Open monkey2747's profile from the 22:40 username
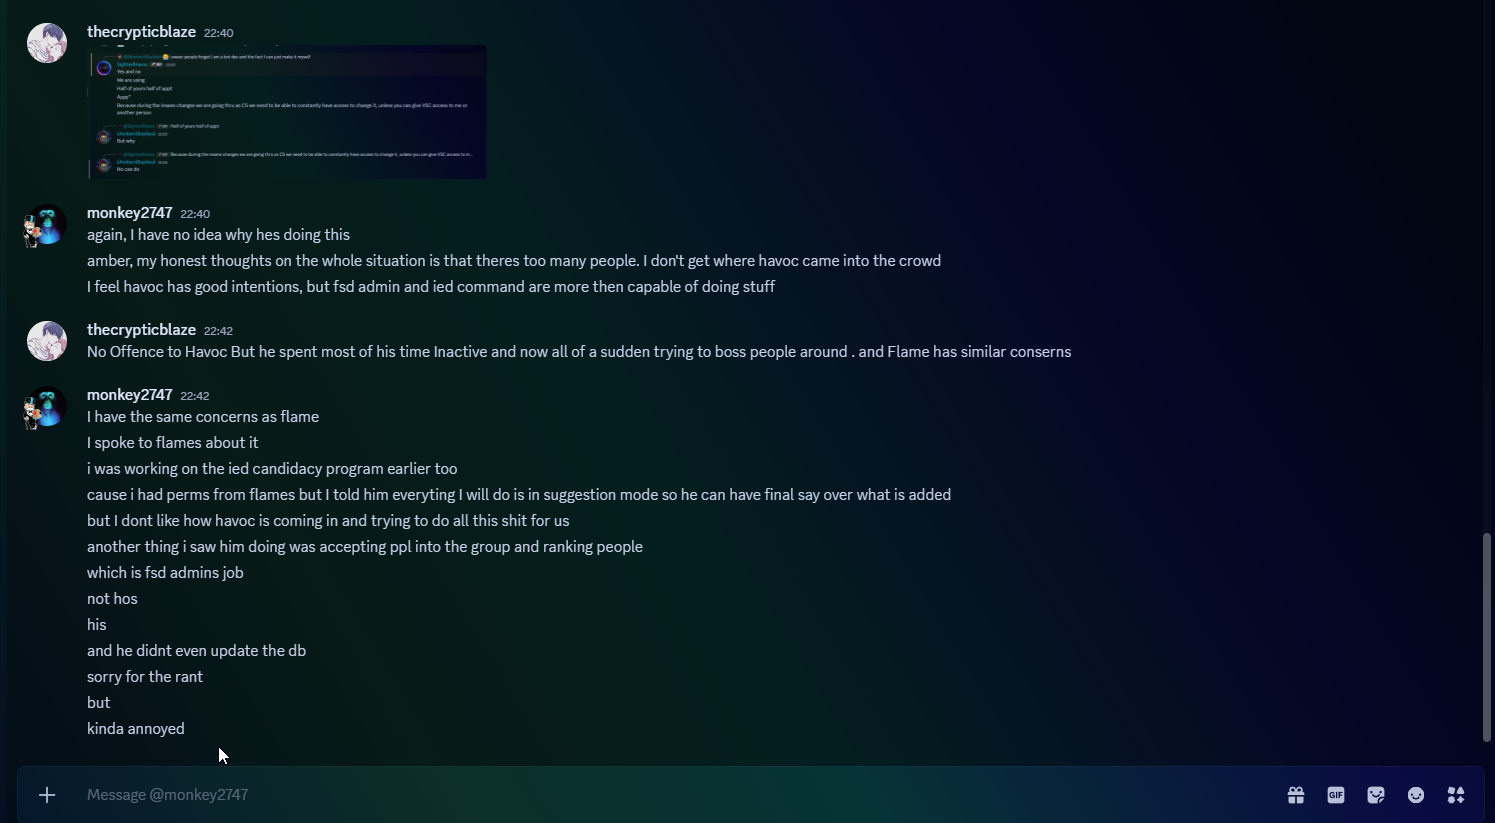The image size is (1495, 823). point(129,213)
